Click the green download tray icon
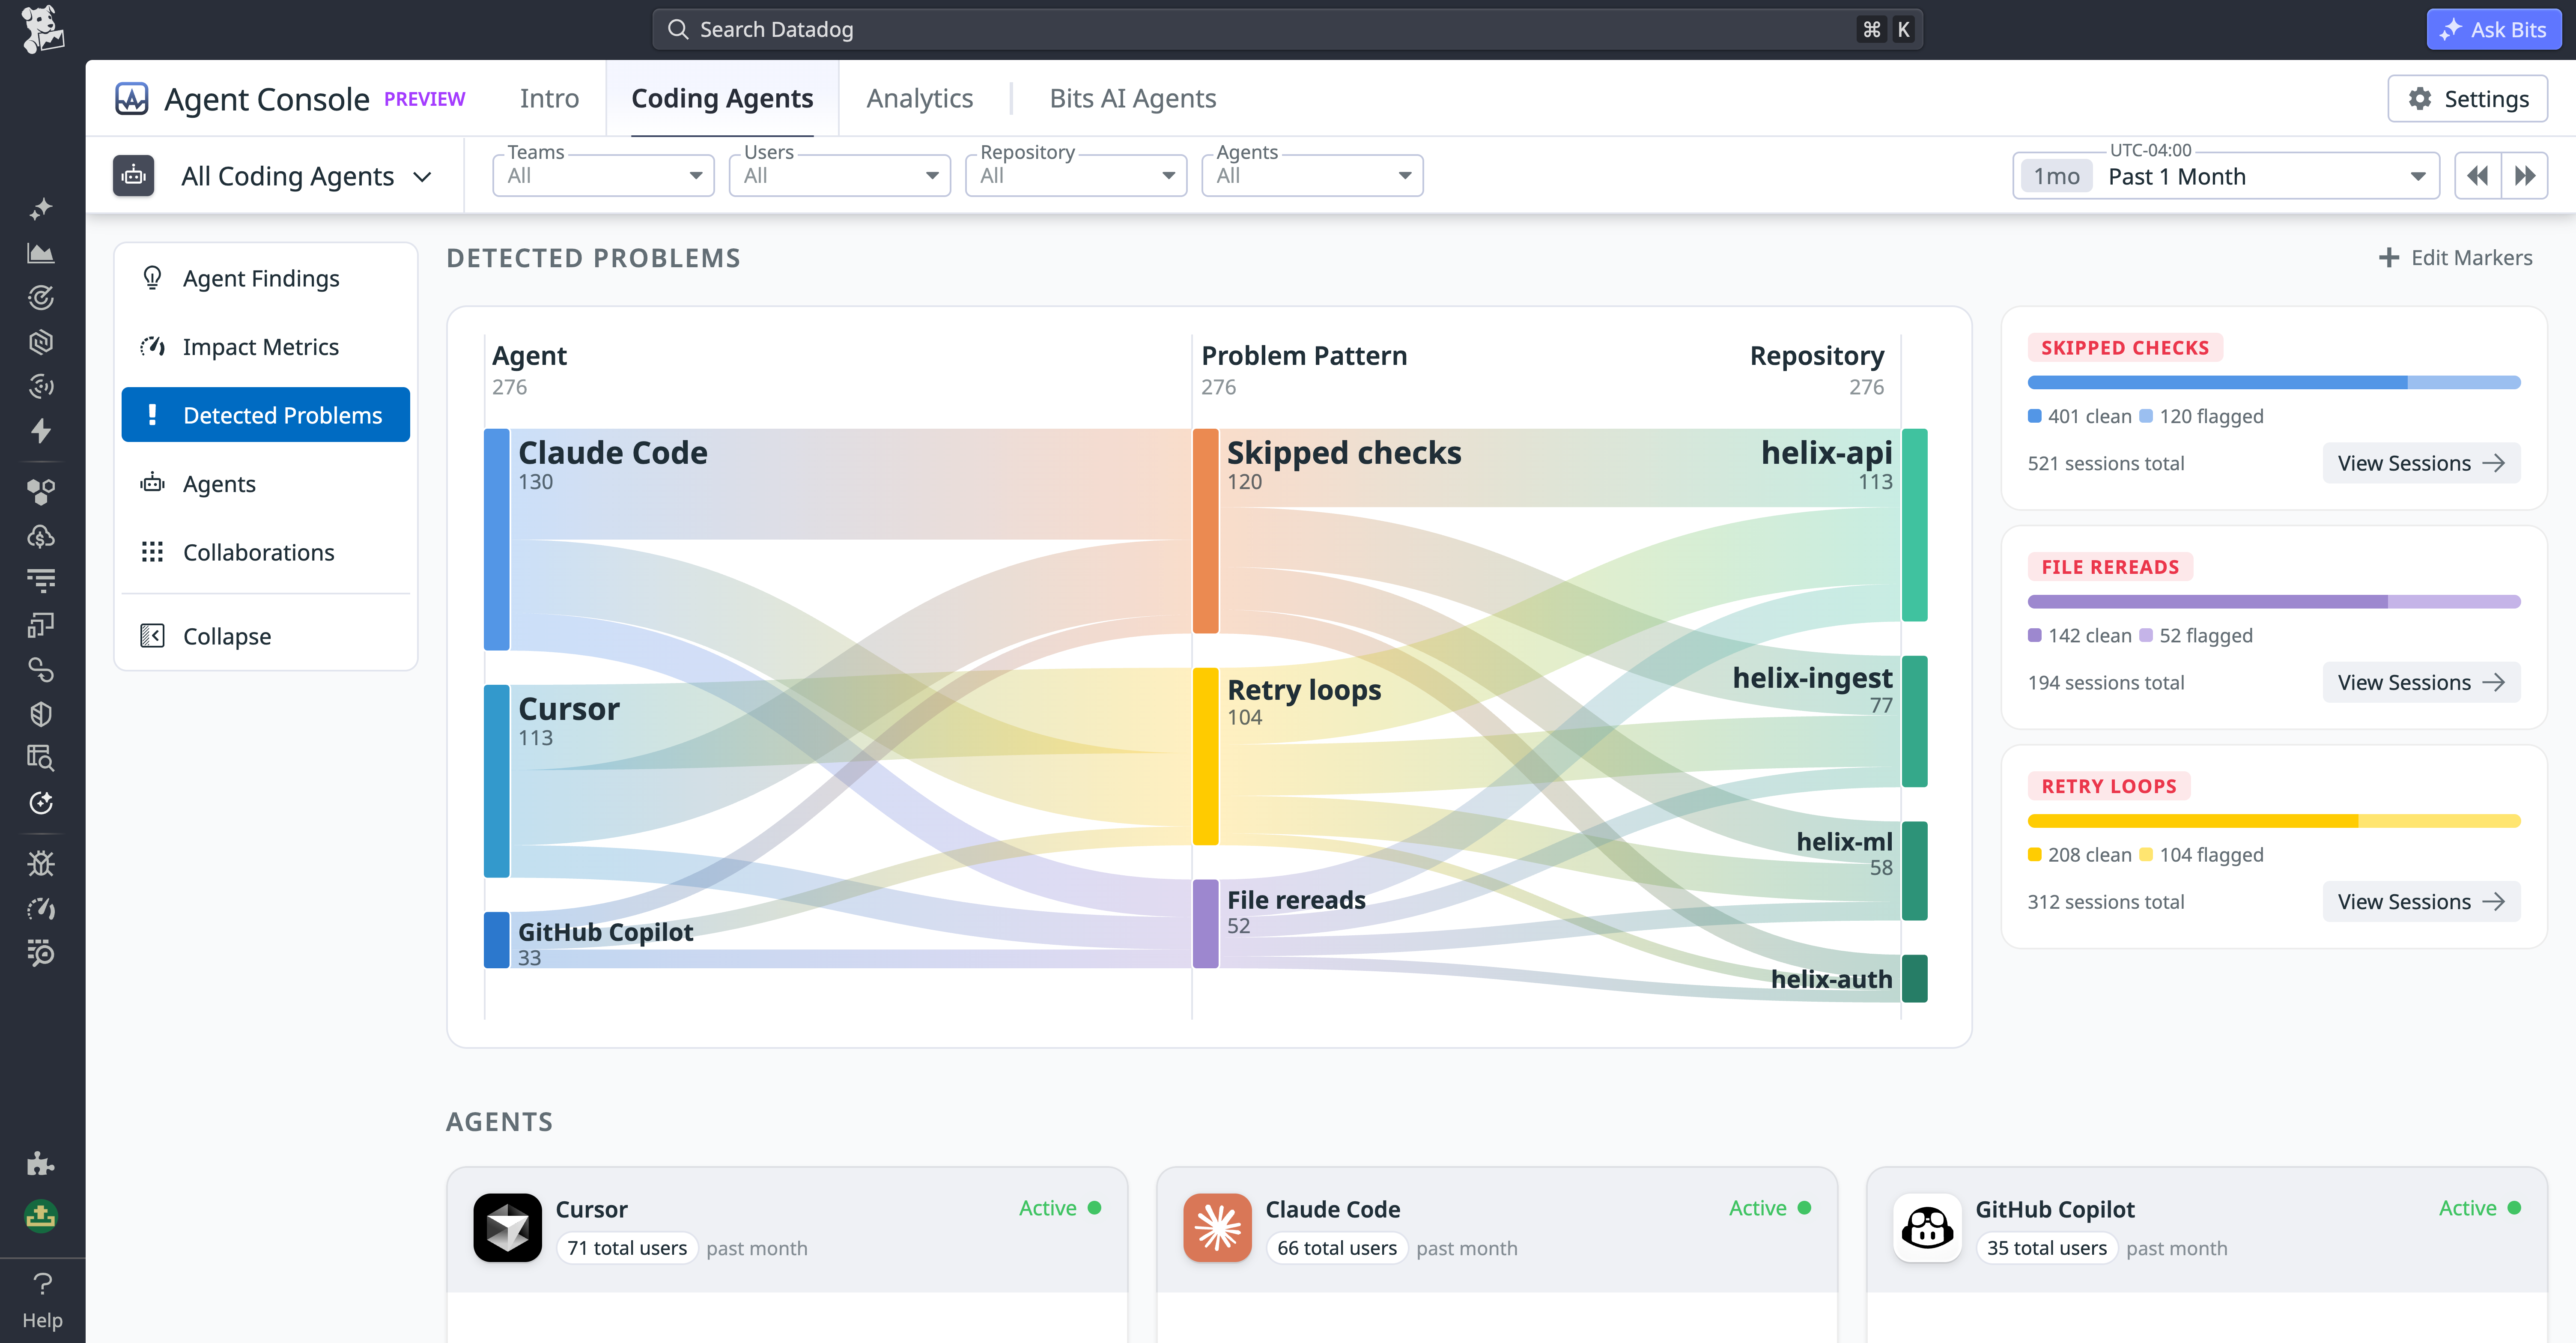Viewport: 2576px width, 1343px height. [x=41, y=1216]
